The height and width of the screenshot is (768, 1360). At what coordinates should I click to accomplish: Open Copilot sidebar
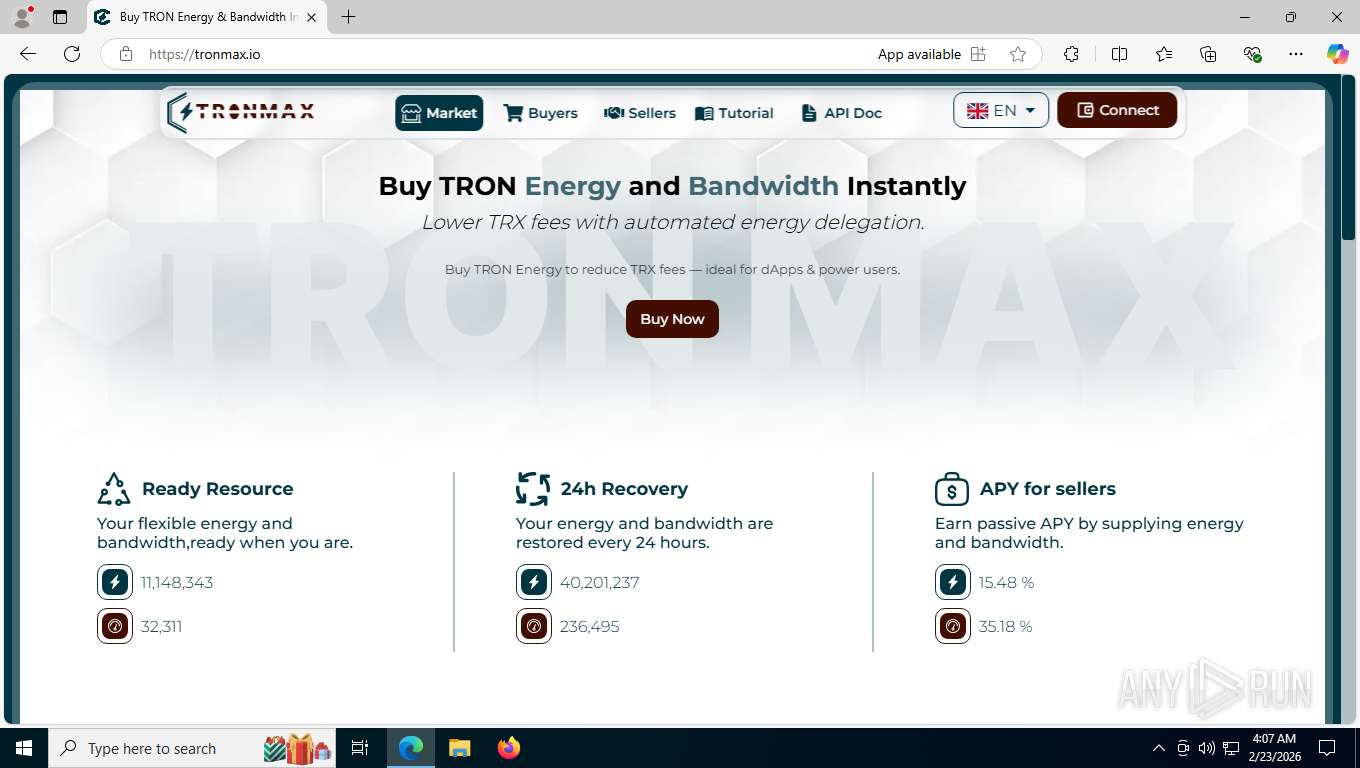coord(1337,54)
